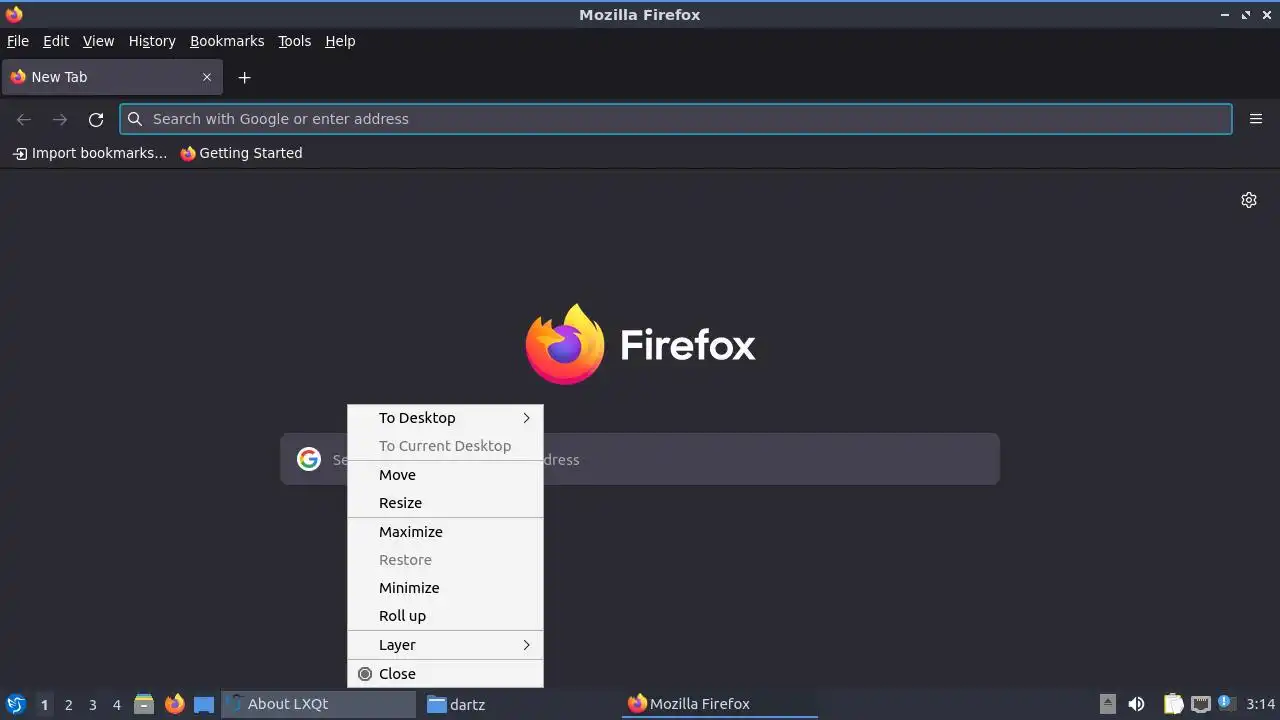Open the Edit menu

[x=56, y=41]
